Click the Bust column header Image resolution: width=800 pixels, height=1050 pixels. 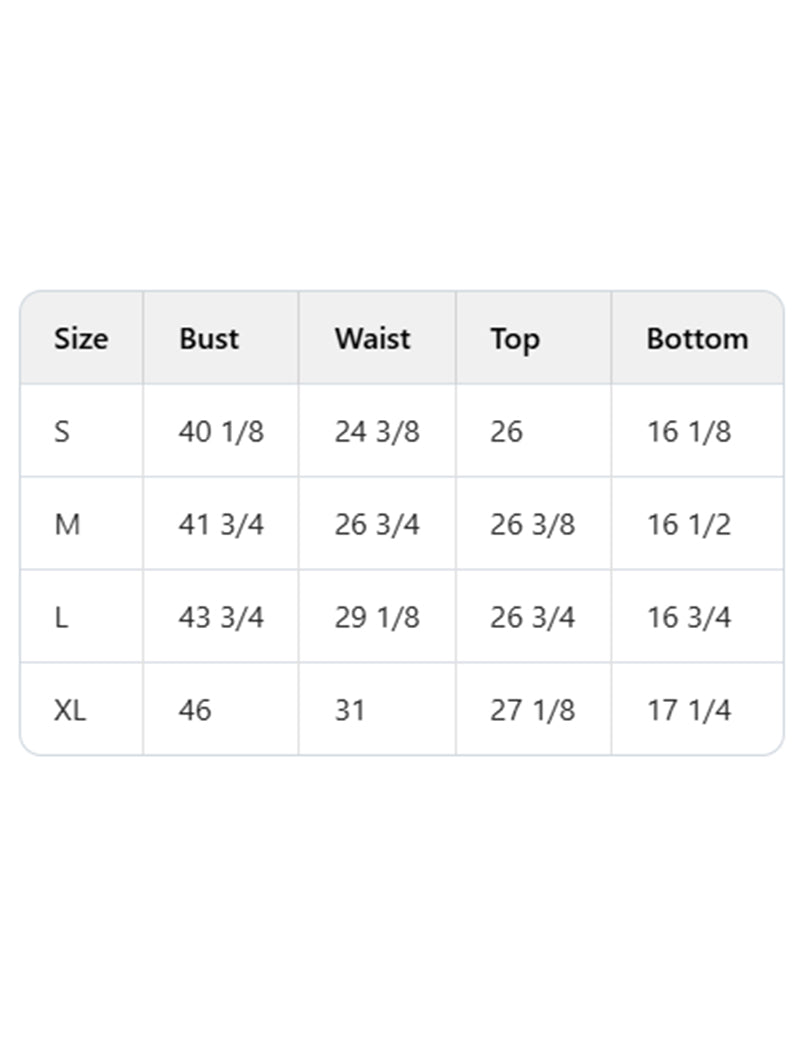209,339
